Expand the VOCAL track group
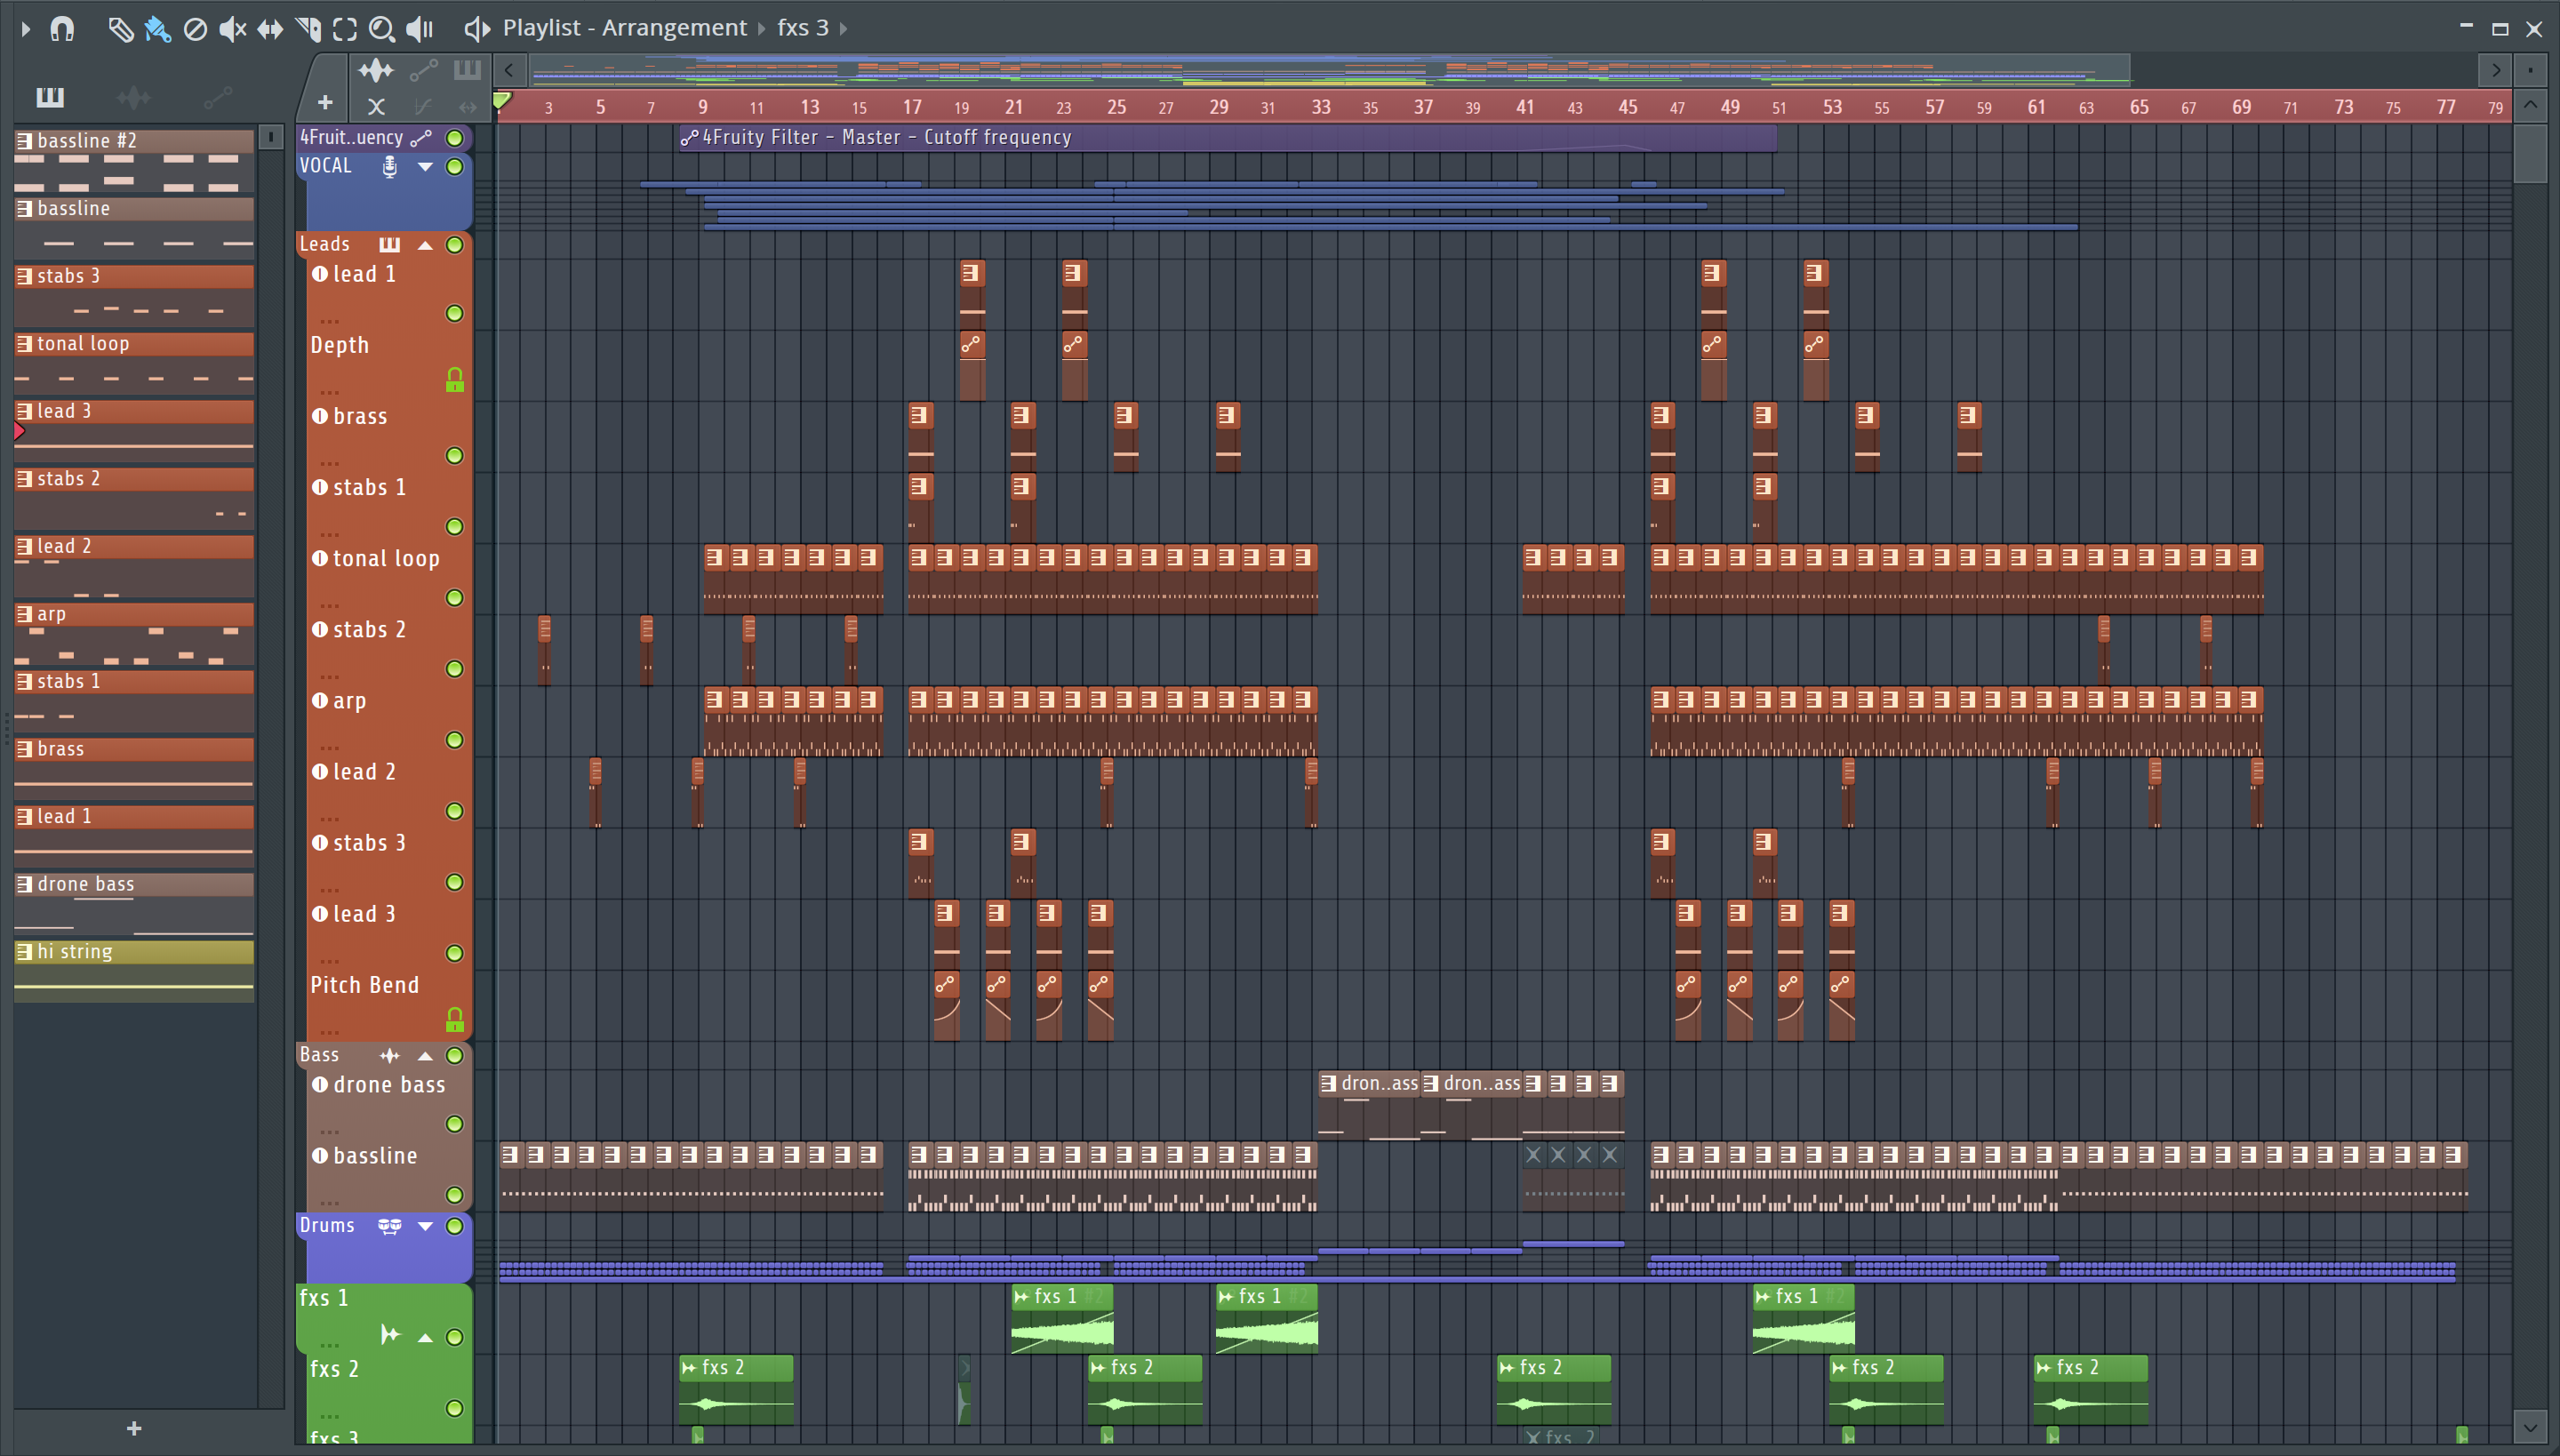The height and width of the screenshot is (1456, 2560). click(425, 166)
